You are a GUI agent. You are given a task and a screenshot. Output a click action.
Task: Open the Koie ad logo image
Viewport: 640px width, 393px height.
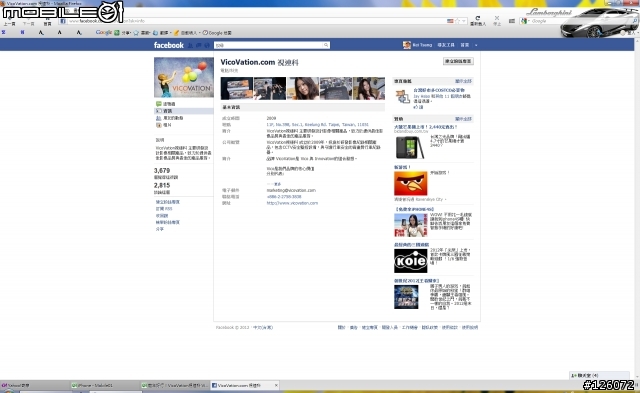[411, 261]
